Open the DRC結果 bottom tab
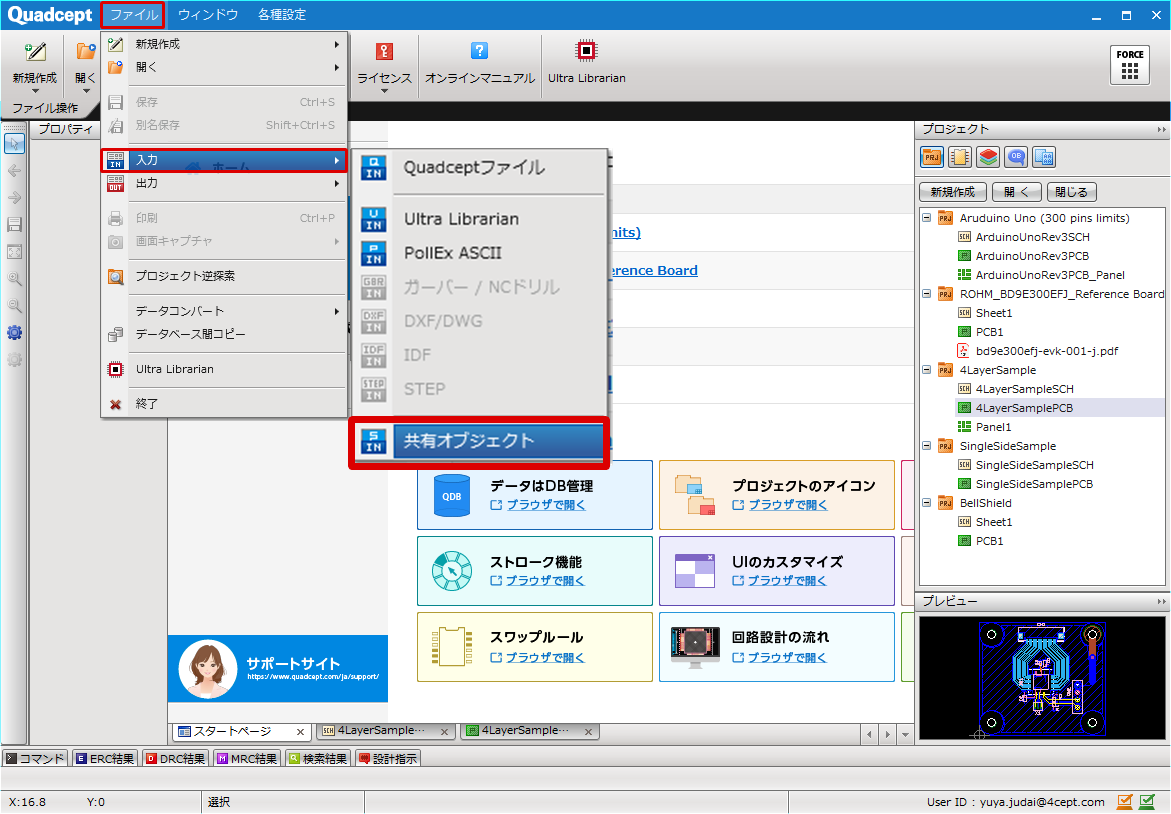1171x814 pixels. [175, 759]
